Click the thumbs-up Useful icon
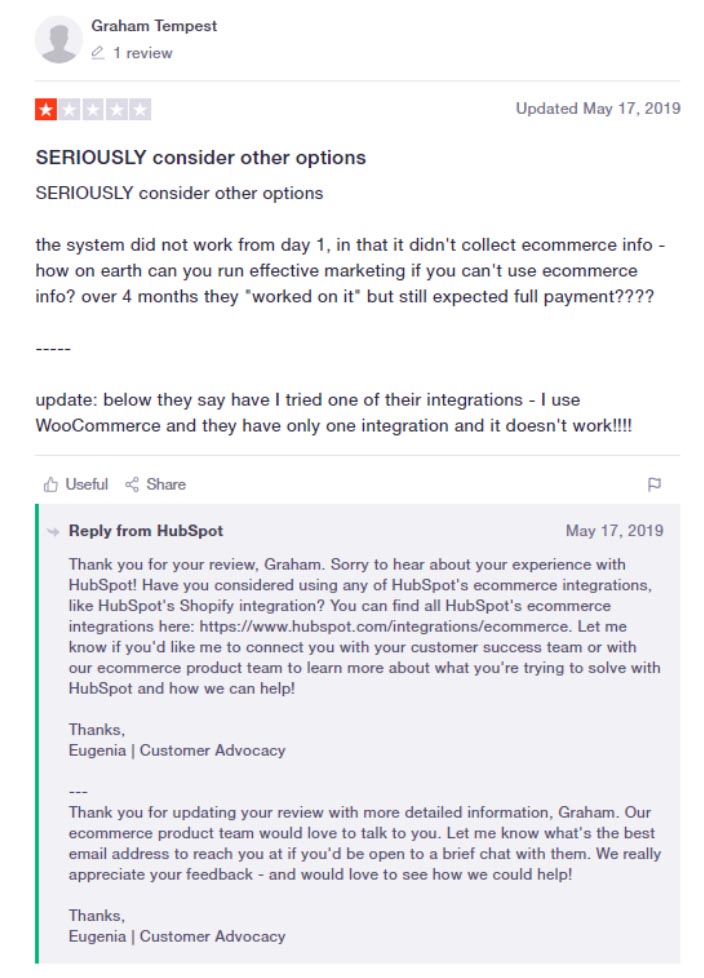This screenshot has height=978, width=704. (x=51, y=485)
